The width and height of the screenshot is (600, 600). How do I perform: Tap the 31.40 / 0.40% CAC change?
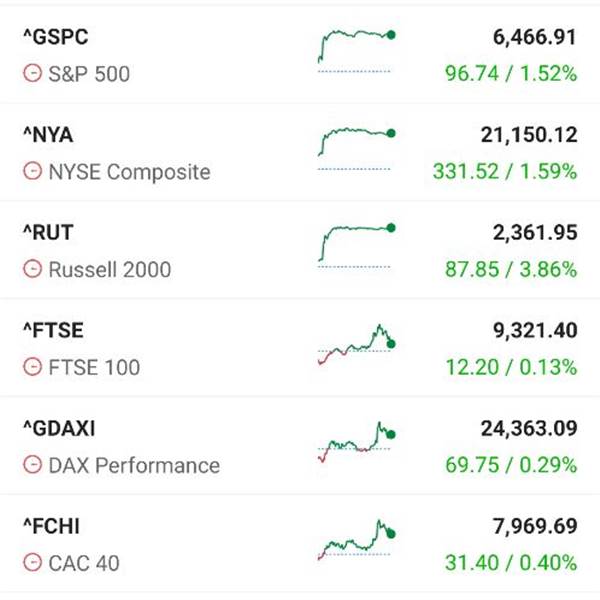pos(511,563)
